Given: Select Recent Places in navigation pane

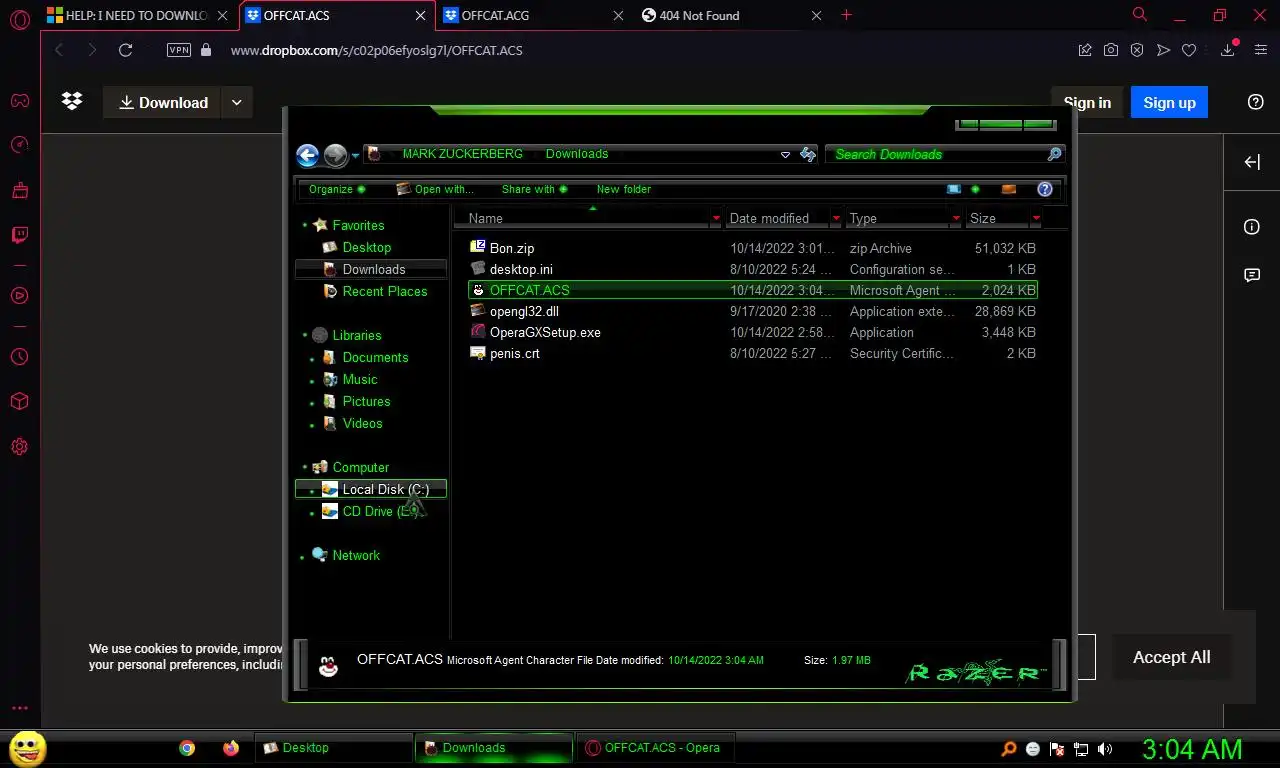Looking at the screenshot, I should 384,291.
